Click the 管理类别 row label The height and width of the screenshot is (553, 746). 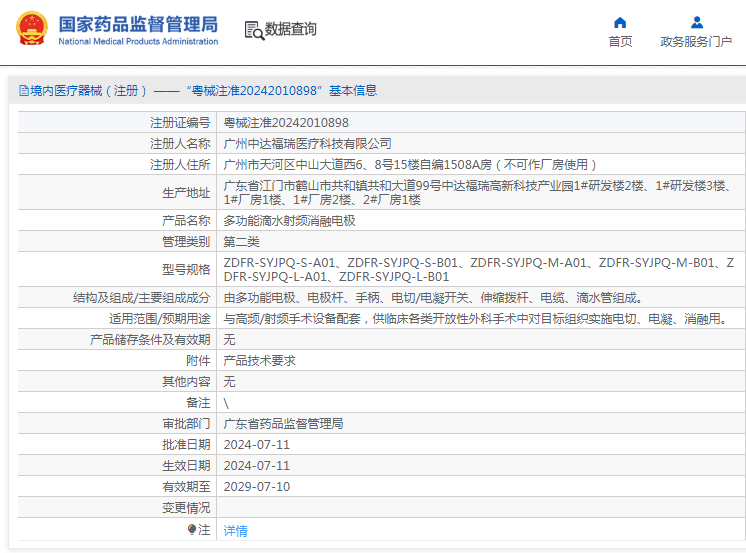coord(186,242)
